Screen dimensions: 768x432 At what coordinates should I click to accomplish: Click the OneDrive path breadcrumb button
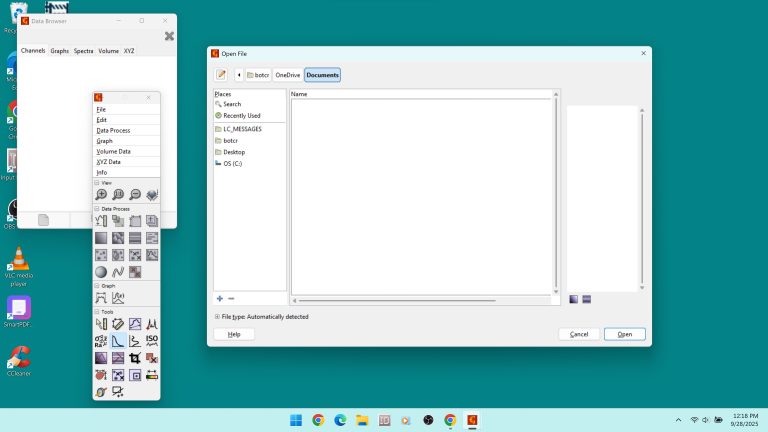coord(287,75)
